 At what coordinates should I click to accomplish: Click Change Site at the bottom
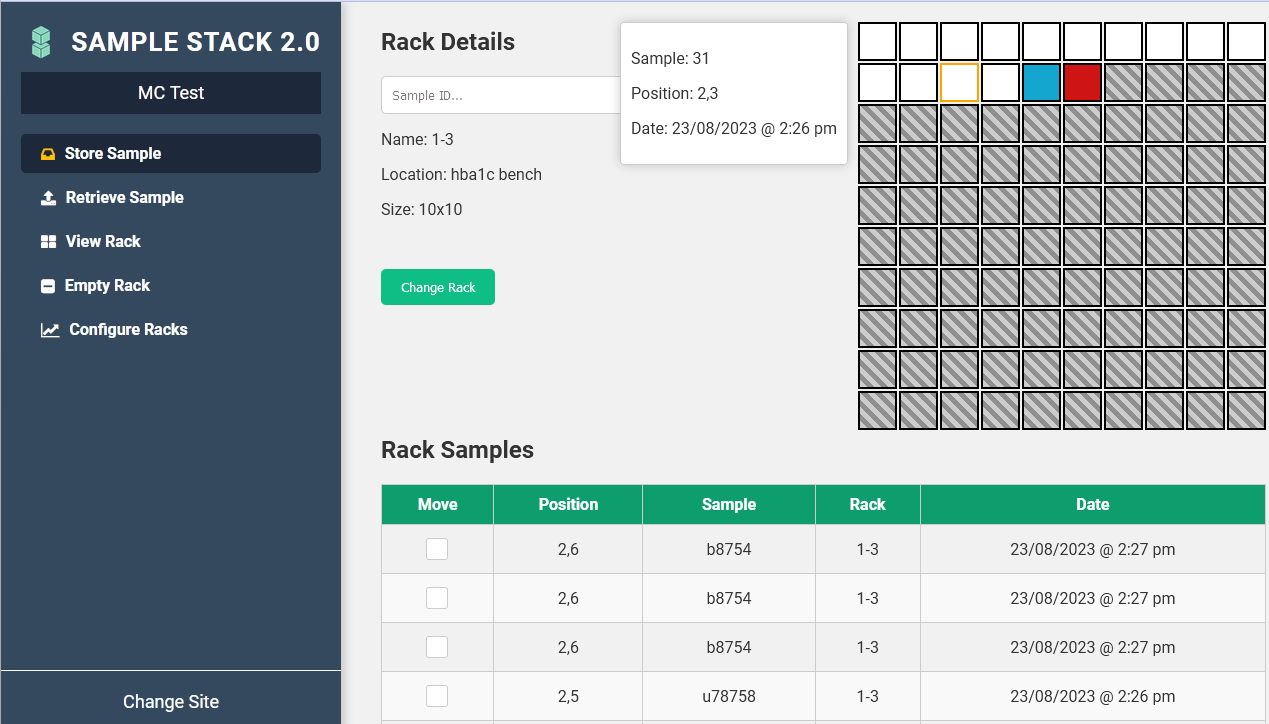170,701
